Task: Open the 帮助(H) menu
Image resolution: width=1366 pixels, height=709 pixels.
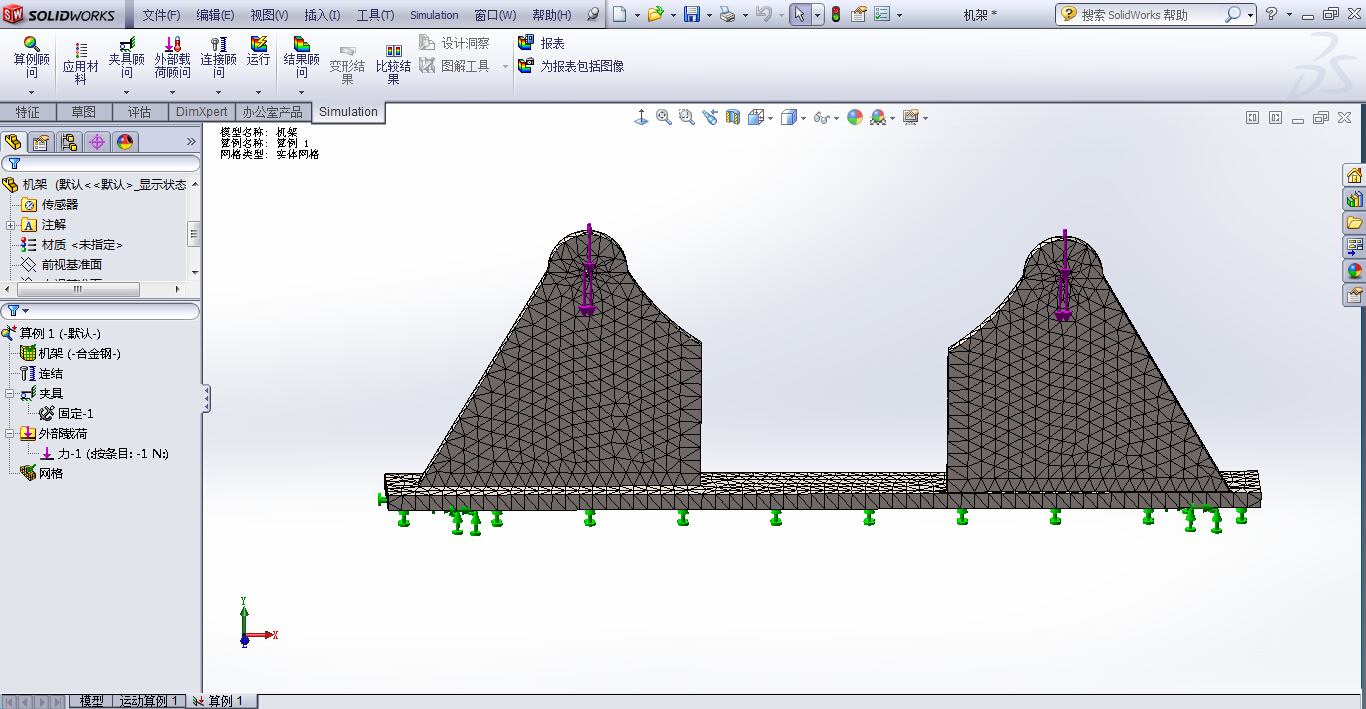Action: [552, 15]
